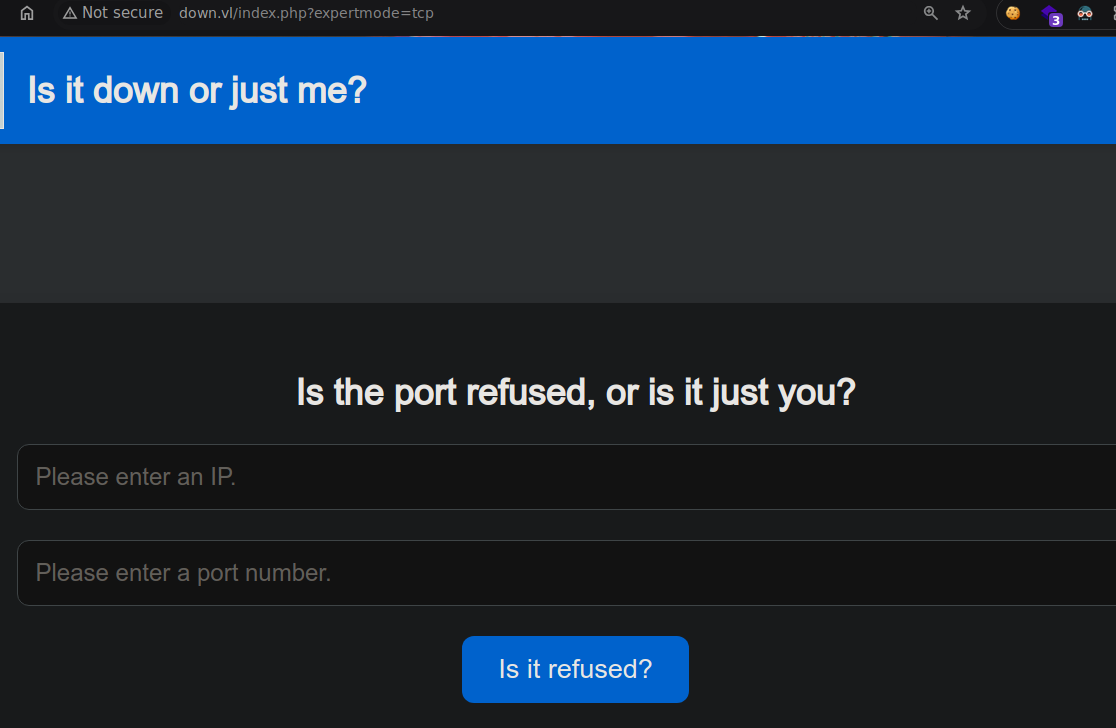
Task: Click the partially visible extensions icon
Action: click(x=1112, y=13)
